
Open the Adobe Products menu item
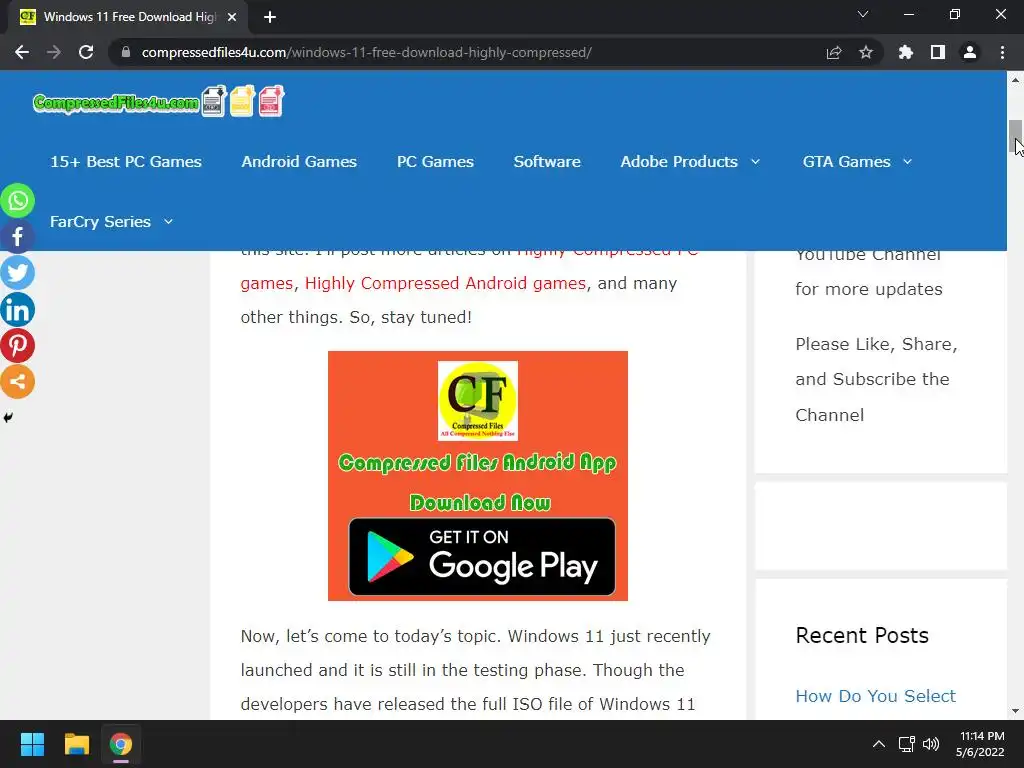[679, 161]
